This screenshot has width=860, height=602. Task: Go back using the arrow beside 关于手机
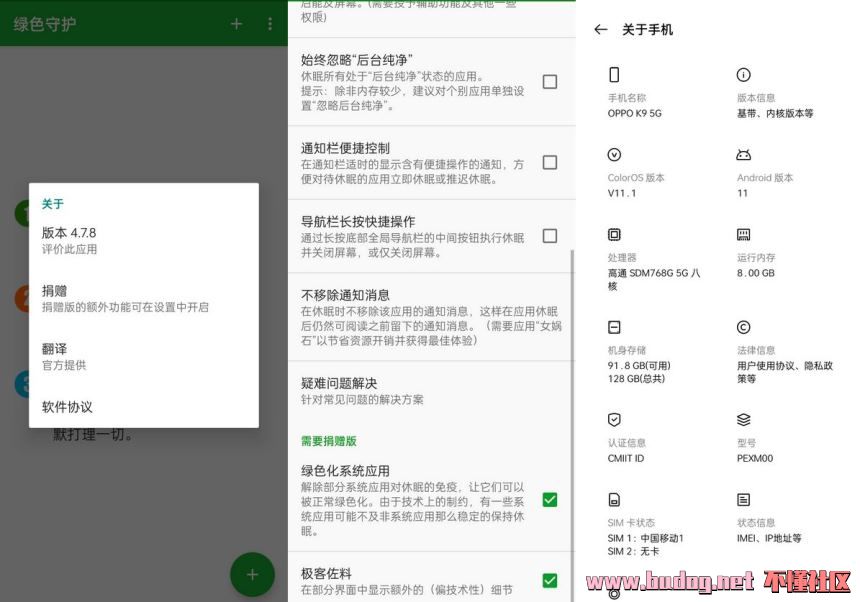(x=600, y=30)
